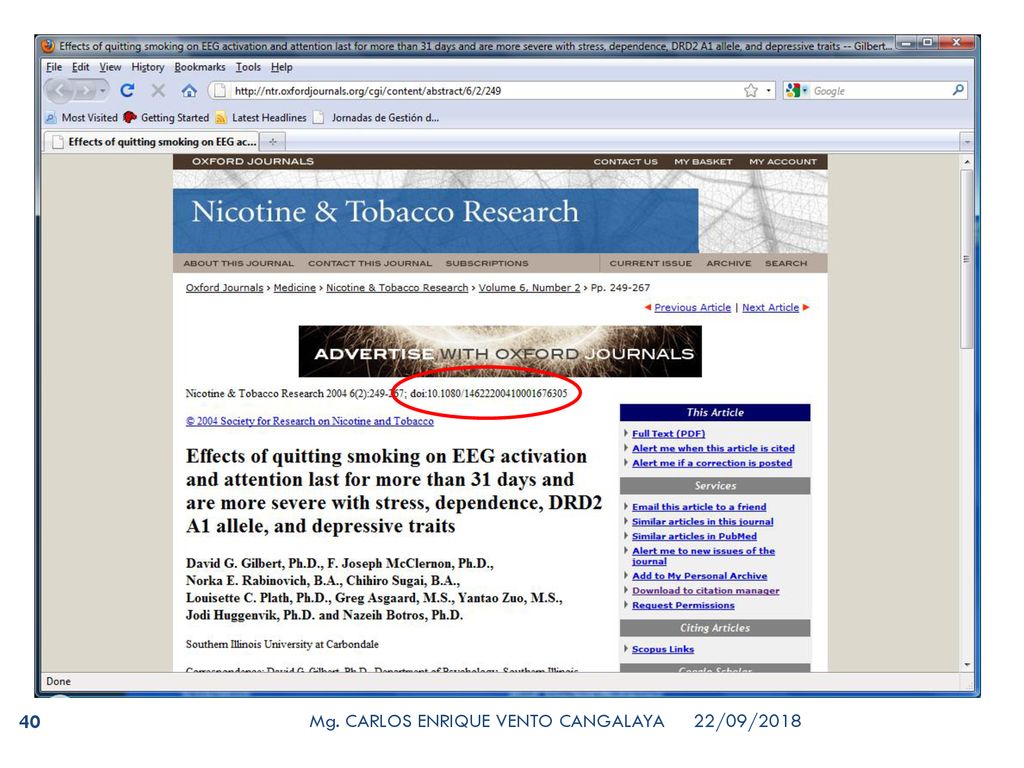The width and height of the screenshot is (1024, 768).
Task: Click Request Permissions link
Action: 683,605
